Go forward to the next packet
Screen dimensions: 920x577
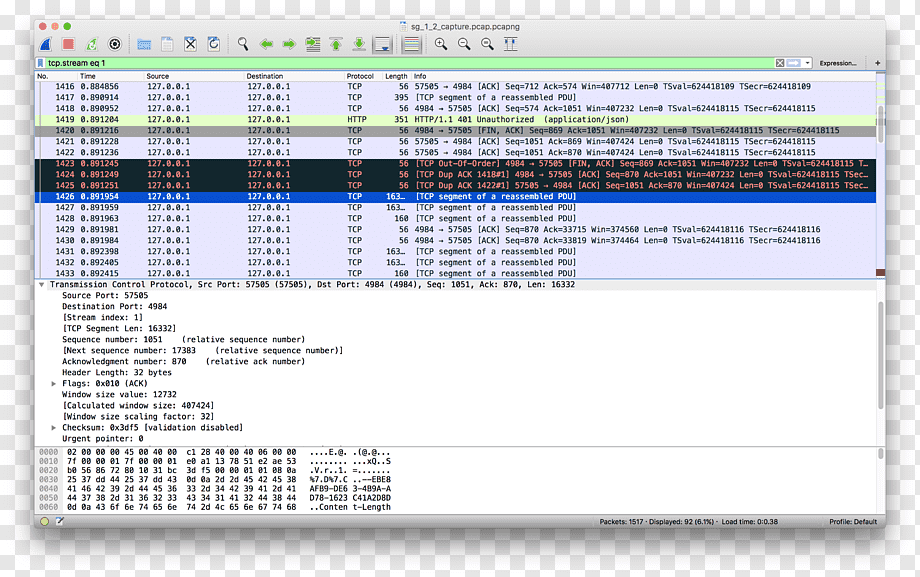pyautogui.click(x=289, y=44)
